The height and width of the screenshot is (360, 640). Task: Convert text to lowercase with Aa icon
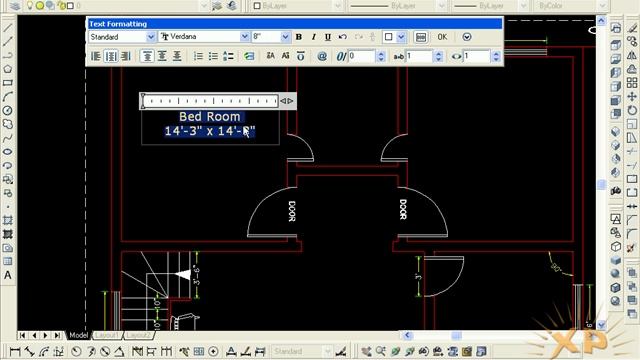[285, 56]
